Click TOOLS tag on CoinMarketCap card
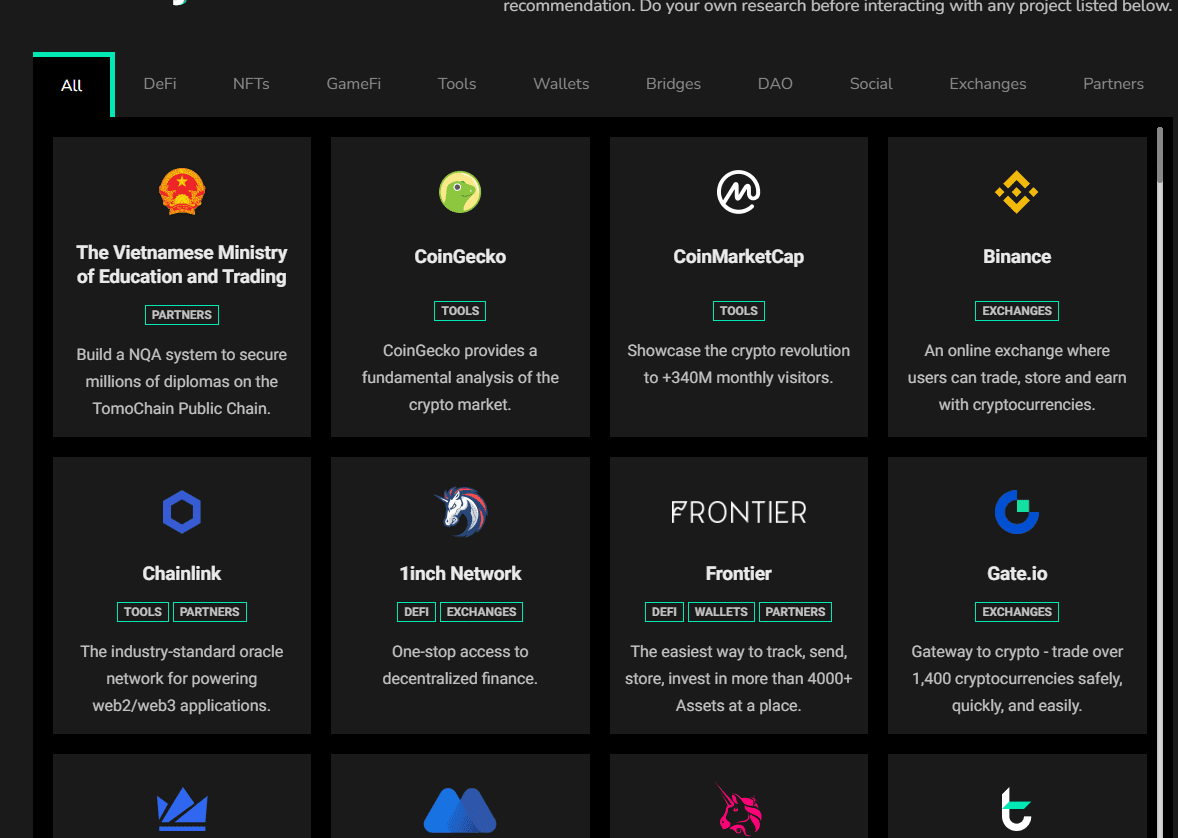Screen dimensions: 1178x838 pos(739,311)
